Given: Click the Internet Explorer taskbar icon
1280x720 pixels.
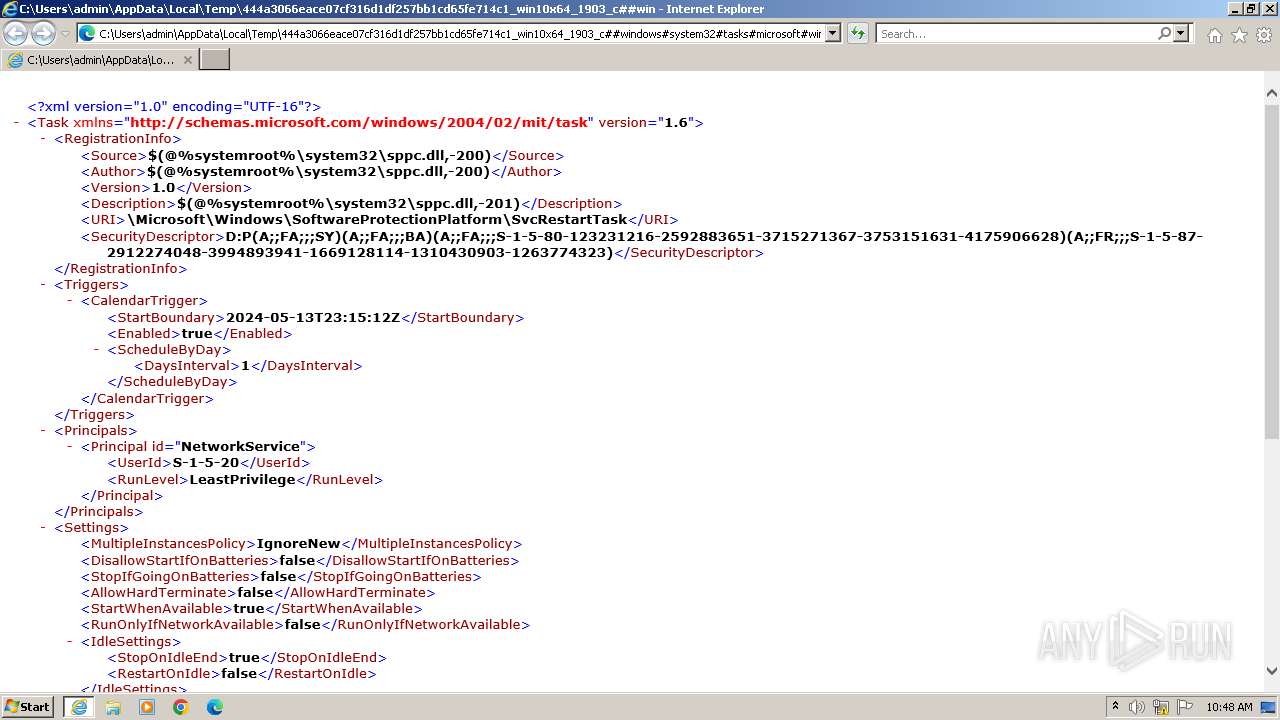Looking at the screenshot, I should 79,707.
